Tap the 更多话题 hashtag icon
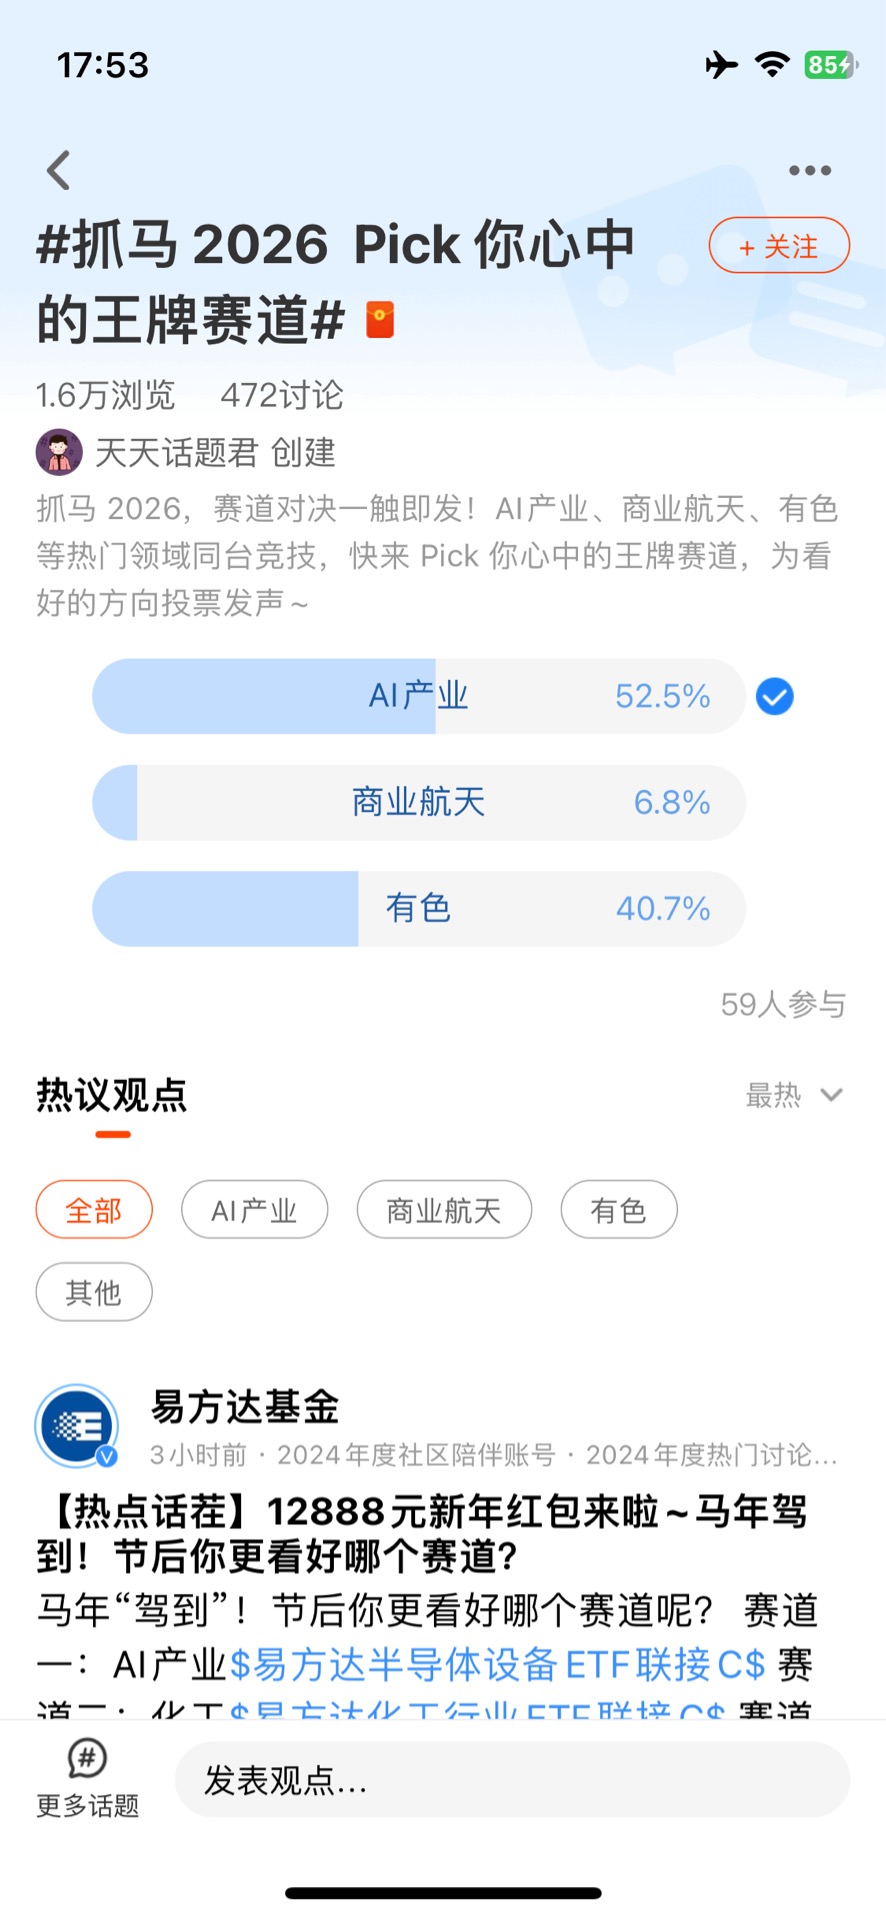Viewport: 886px width, 1919px height. [x=87, y=1756]
